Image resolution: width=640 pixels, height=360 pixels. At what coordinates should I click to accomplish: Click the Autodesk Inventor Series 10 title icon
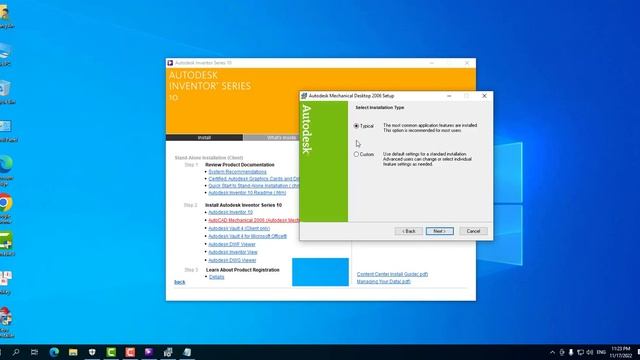pos(170,63)
